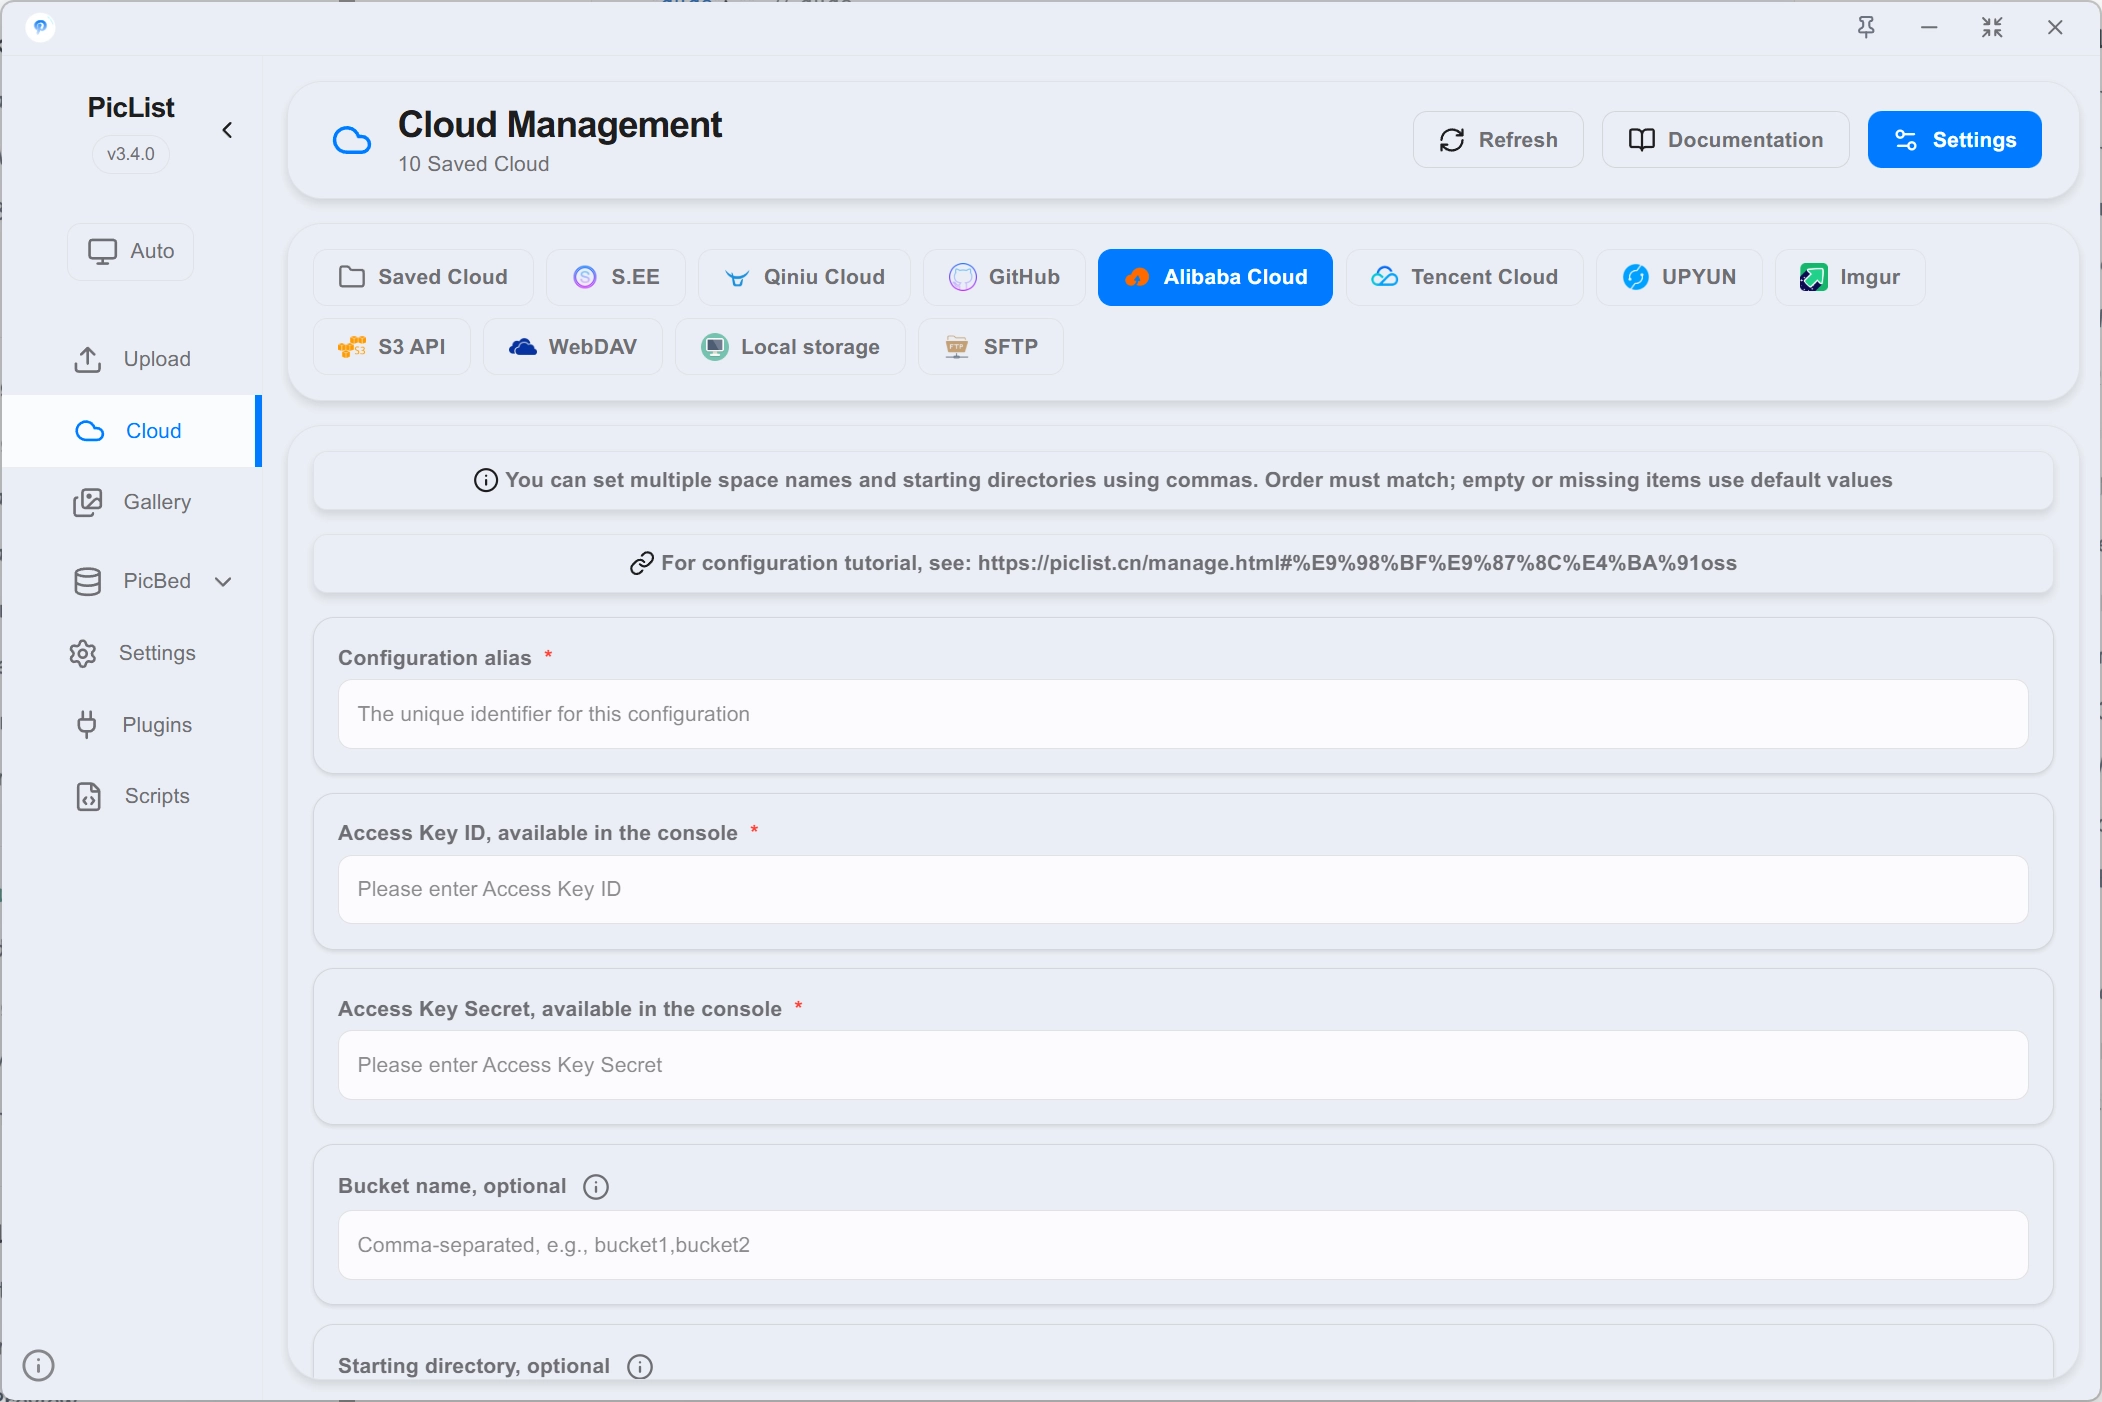This screenshot has height=1402, width=2102.
Task: Switch to the Tencent Cloud tab
Action: point(1464,277)
